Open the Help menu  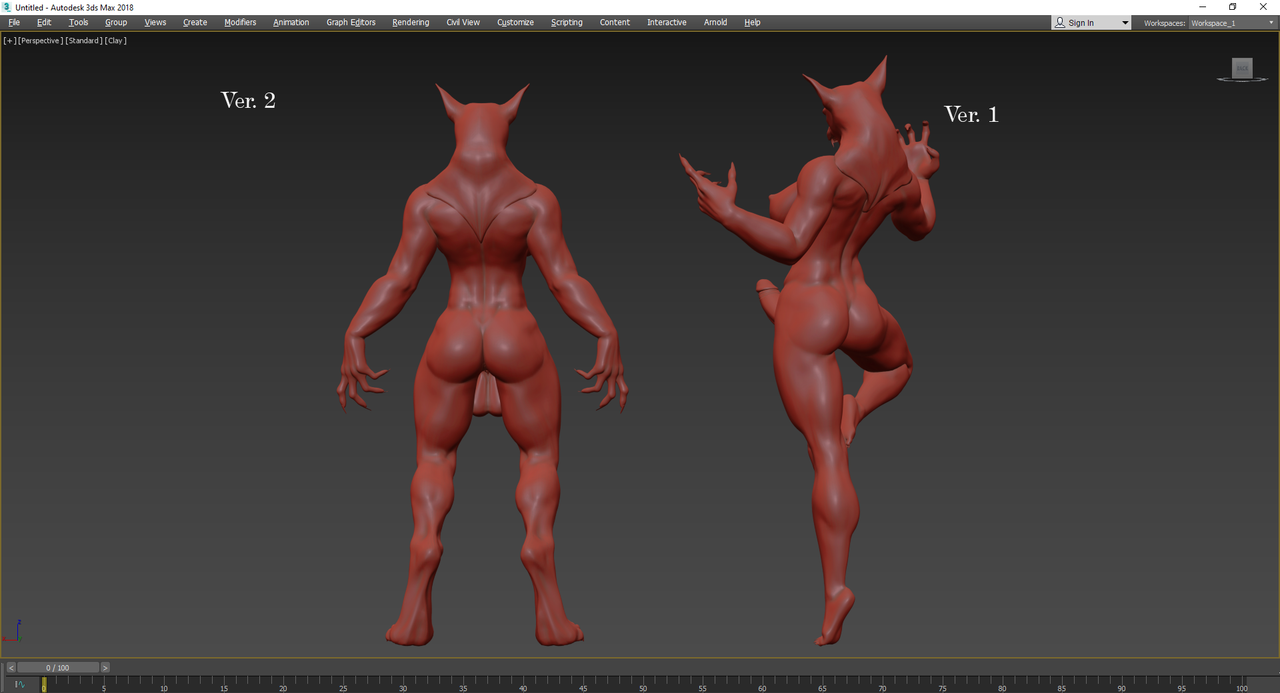coord(752,22)
